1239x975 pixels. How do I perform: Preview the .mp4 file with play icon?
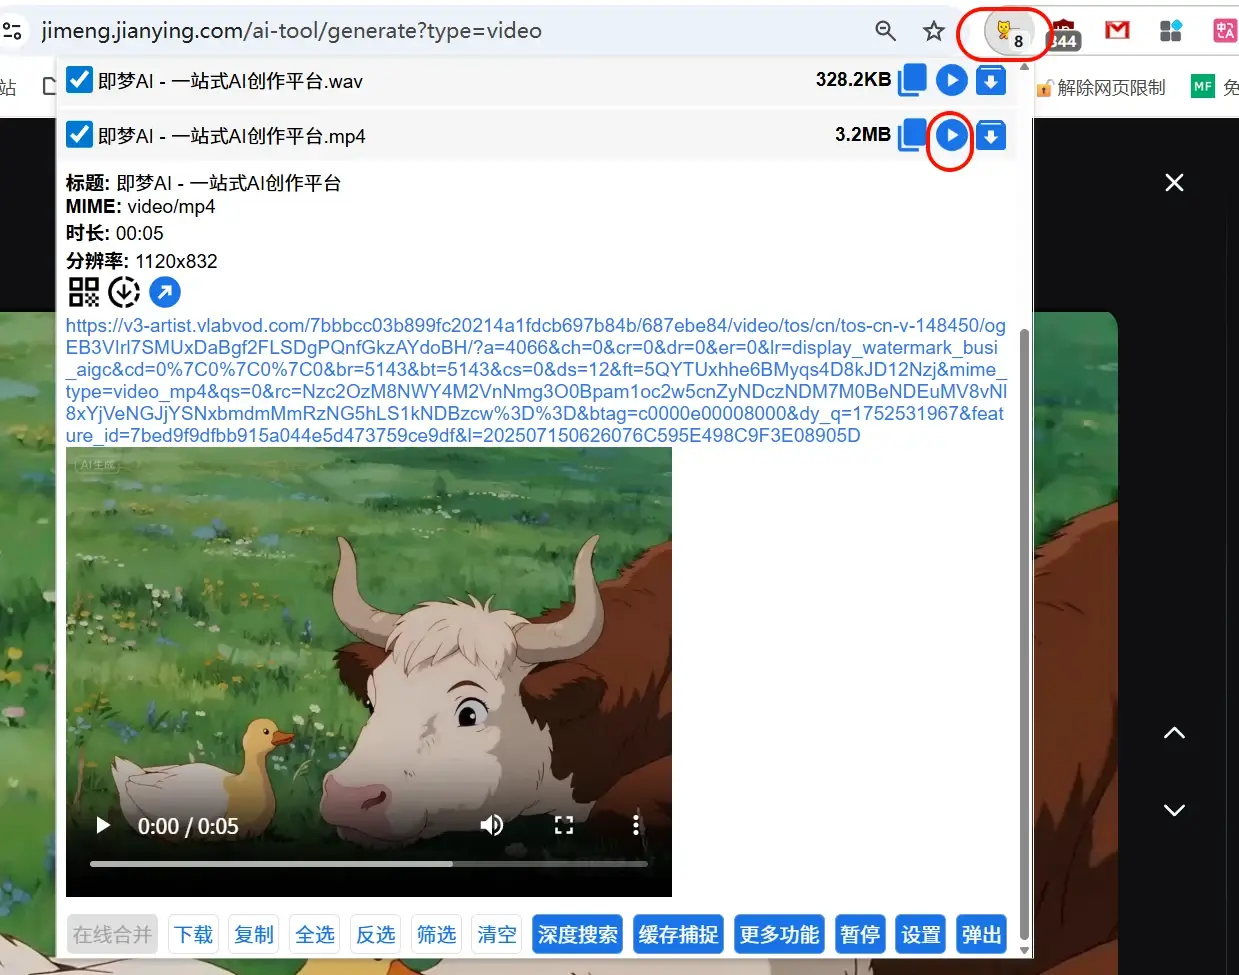click(951, 135)
